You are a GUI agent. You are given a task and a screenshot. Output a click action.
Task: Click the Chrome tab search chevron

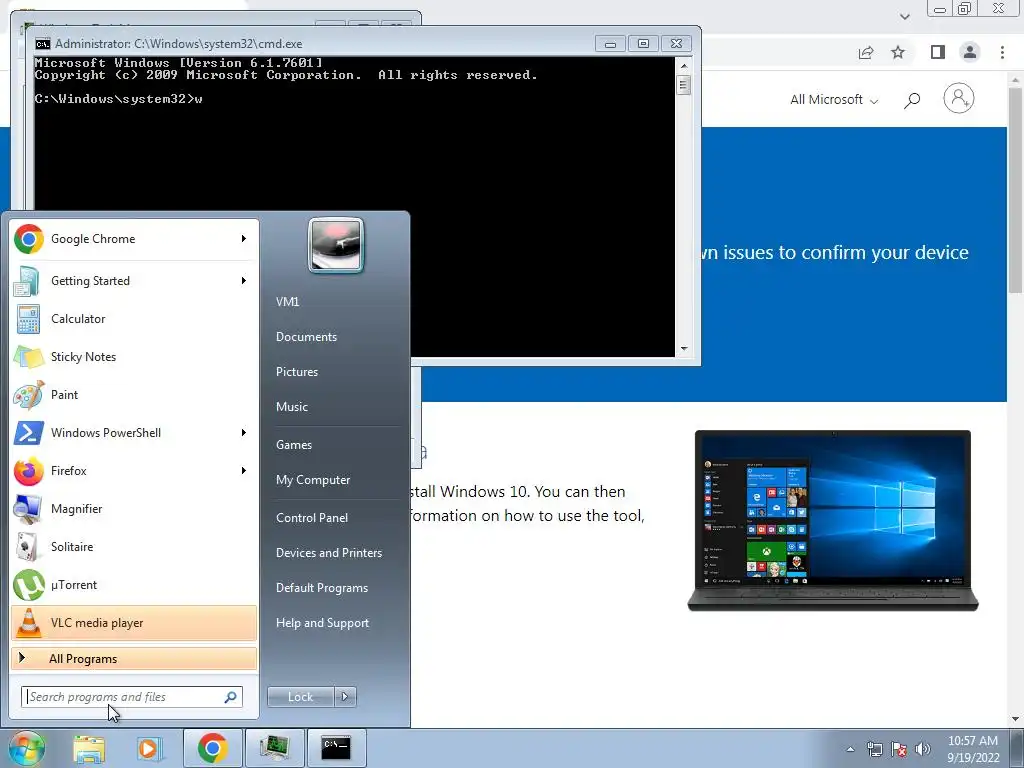[904, 16]
